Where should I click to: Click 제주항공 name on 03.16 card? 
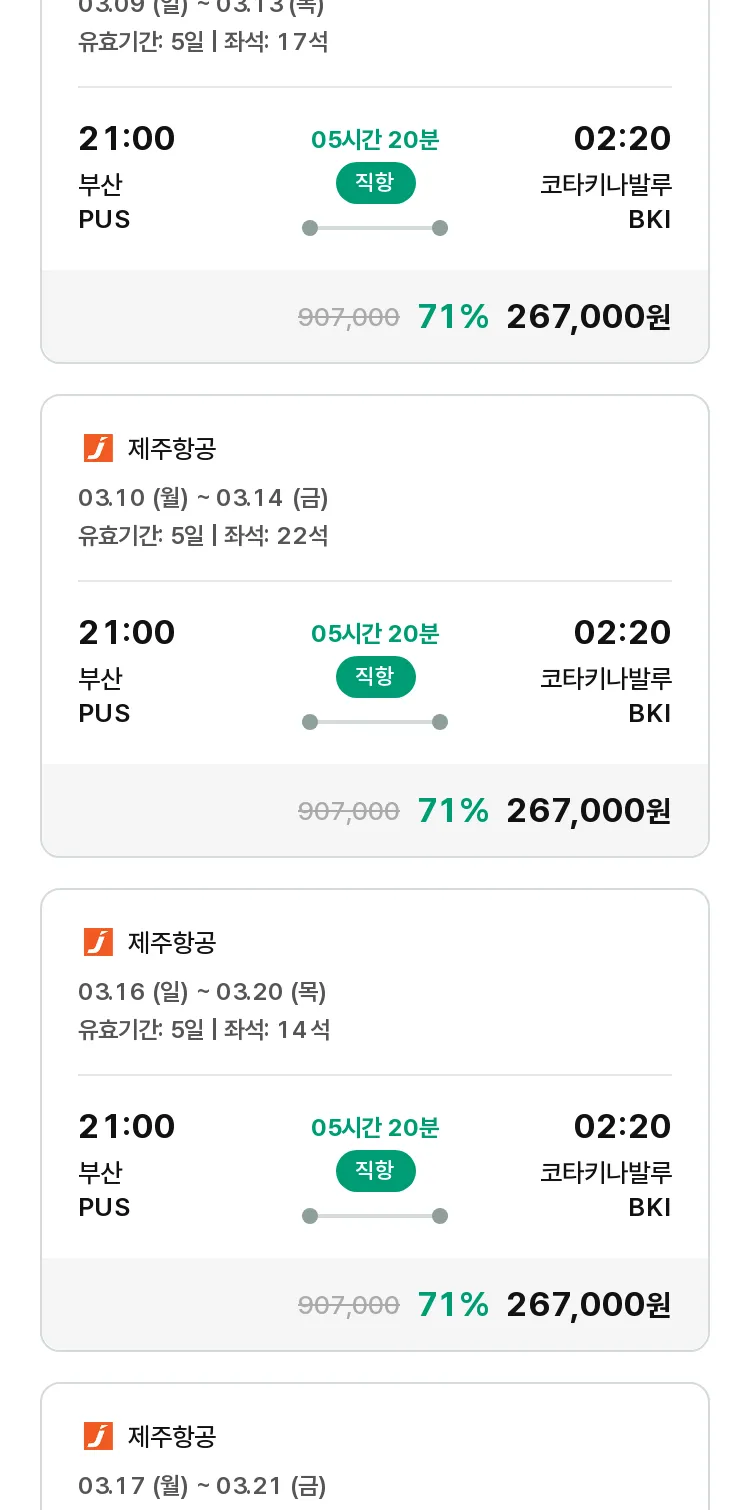[172, 943]
